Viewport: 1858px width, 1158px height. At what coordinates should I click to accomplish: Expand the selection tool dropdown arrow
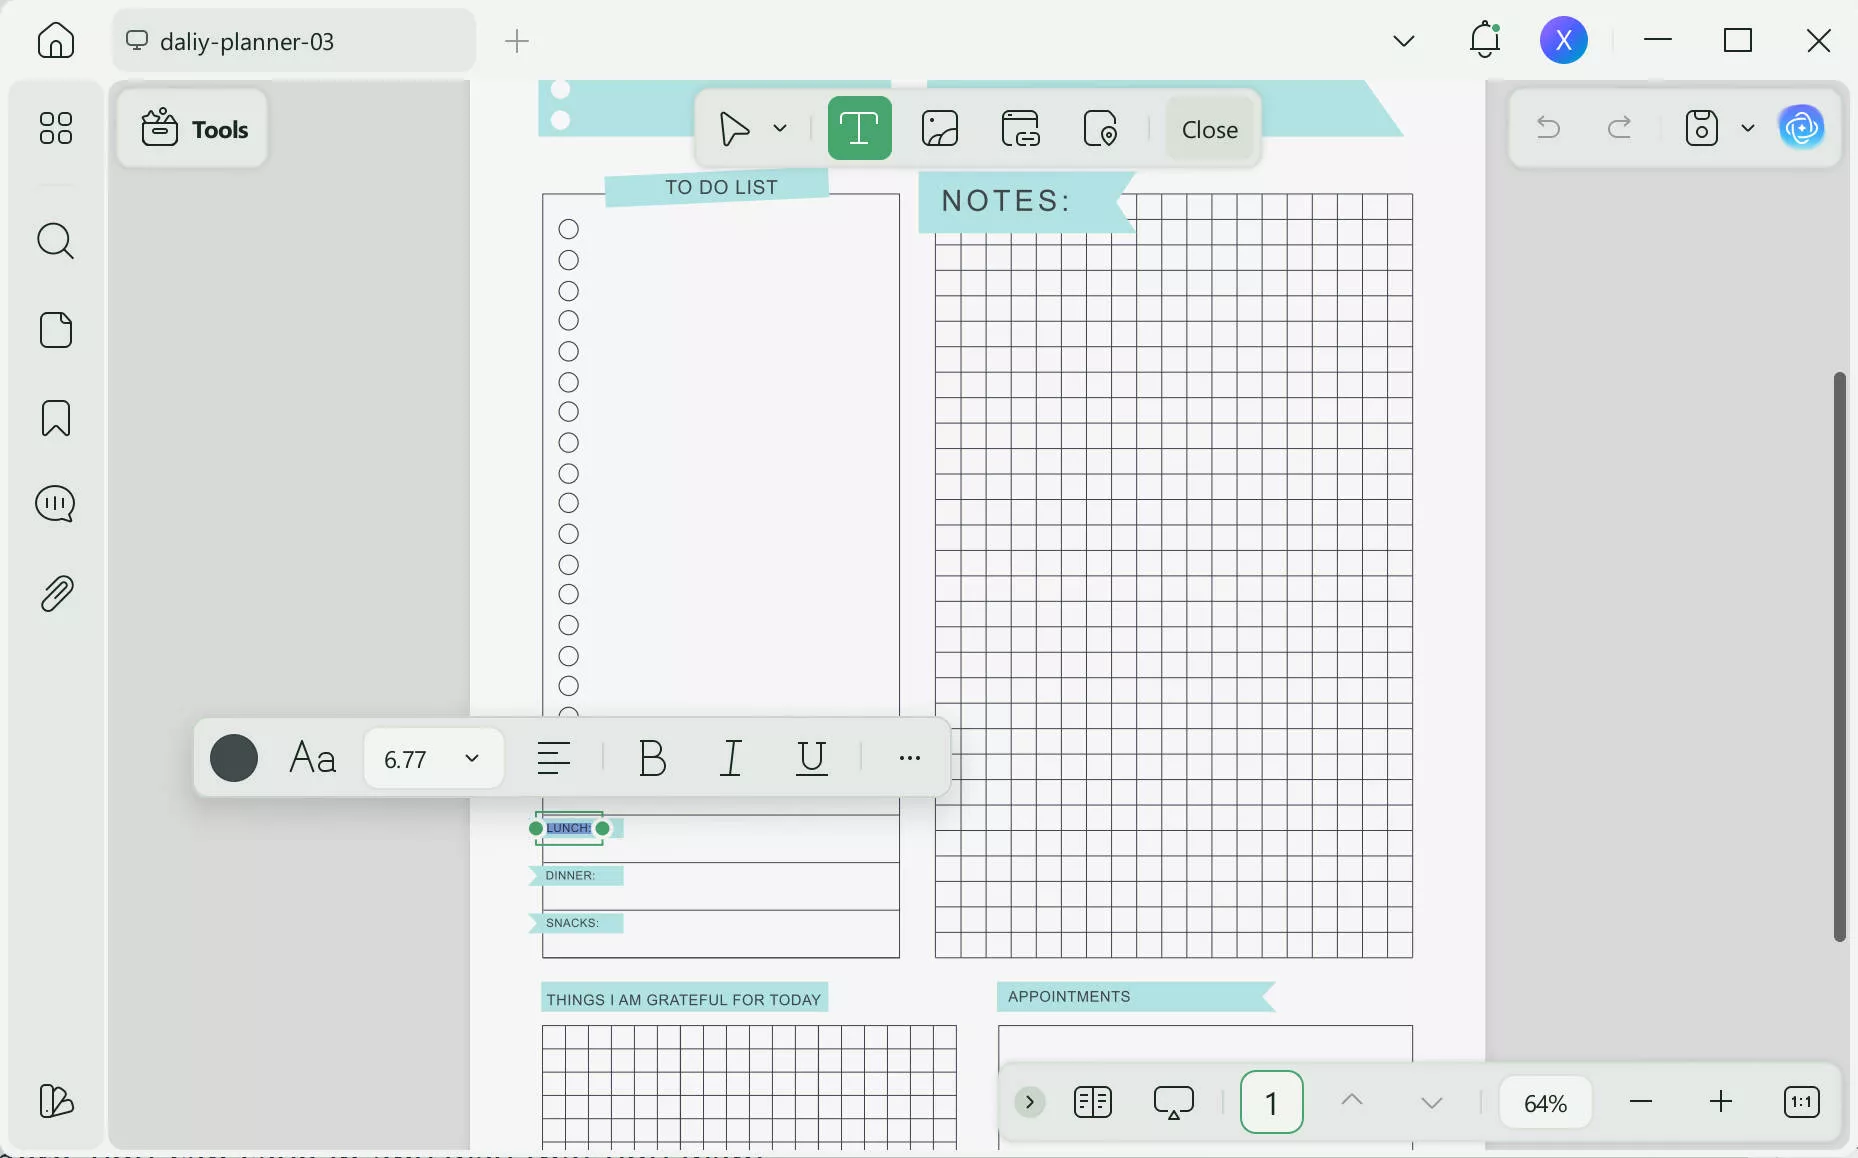pyautogui.click(x=780, y=129)
